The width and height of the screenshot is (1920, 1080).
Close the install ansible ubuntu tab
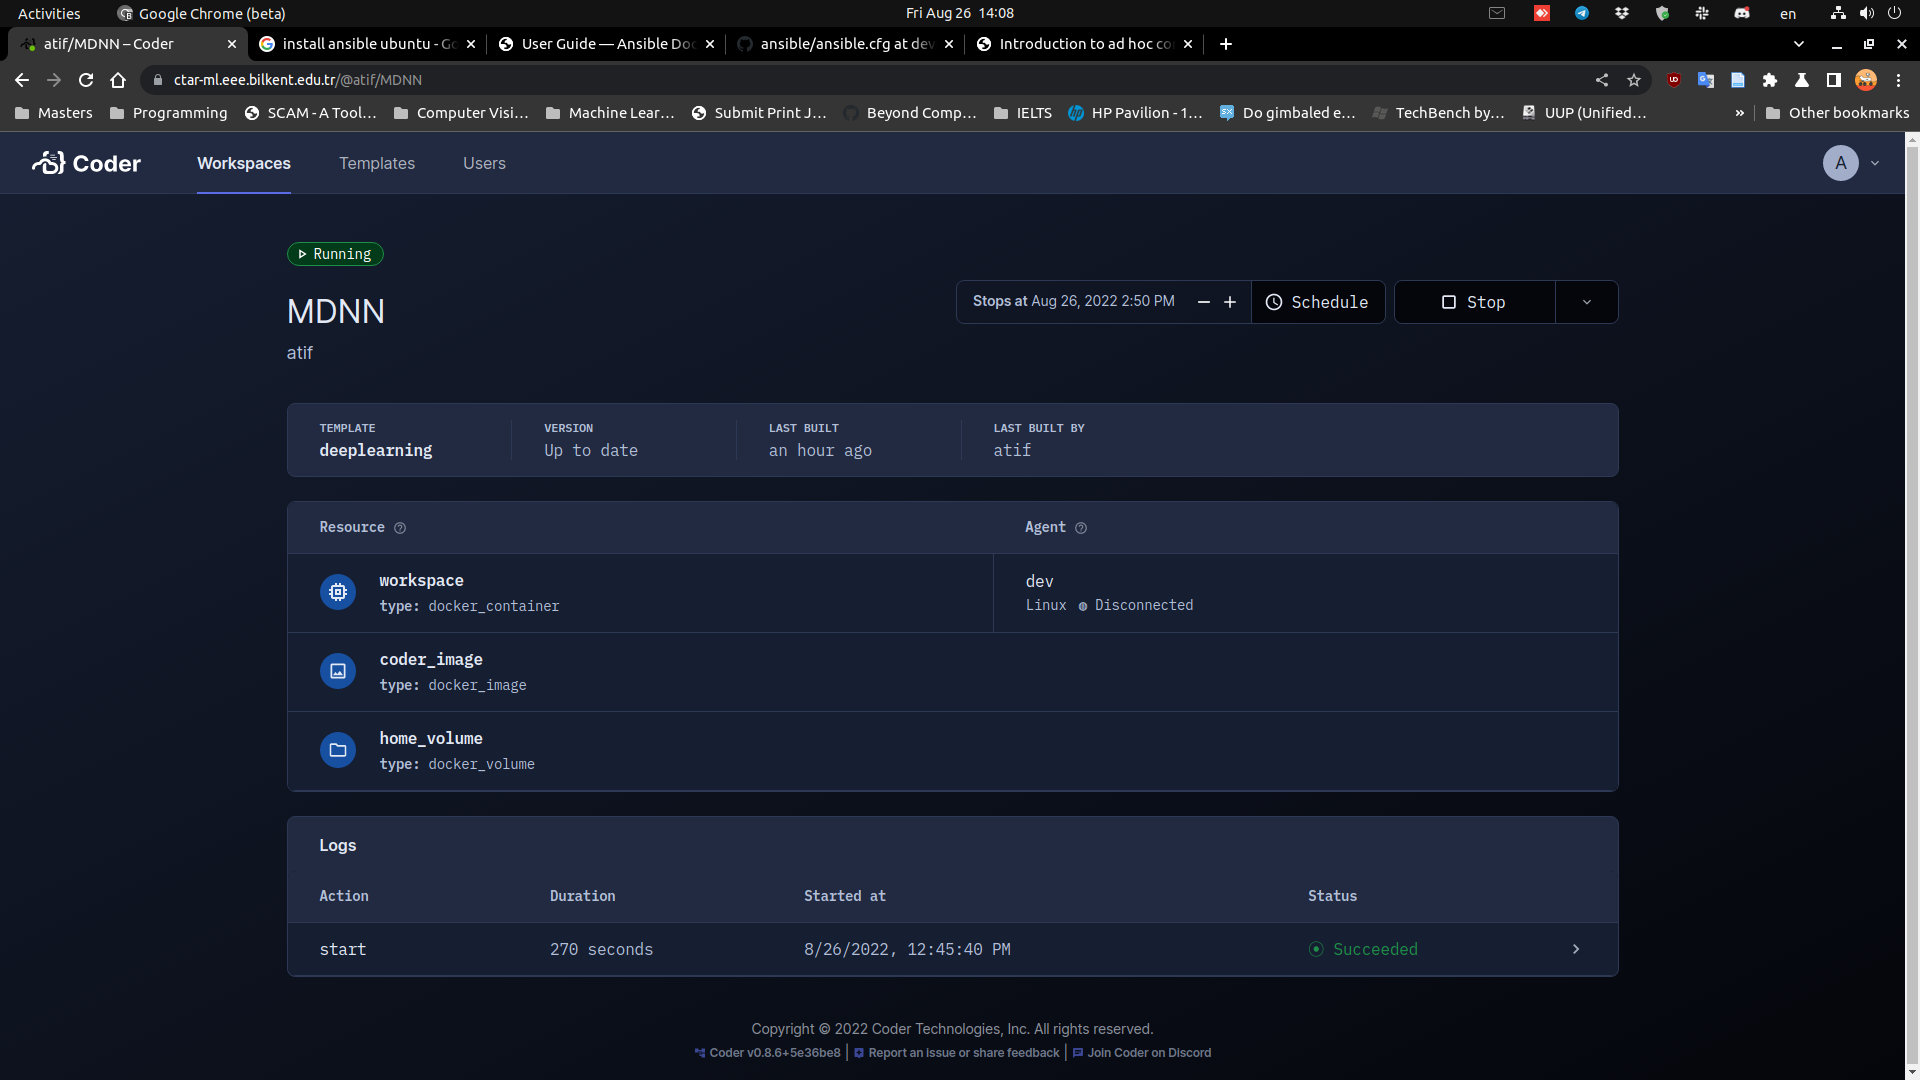(471, 44)
